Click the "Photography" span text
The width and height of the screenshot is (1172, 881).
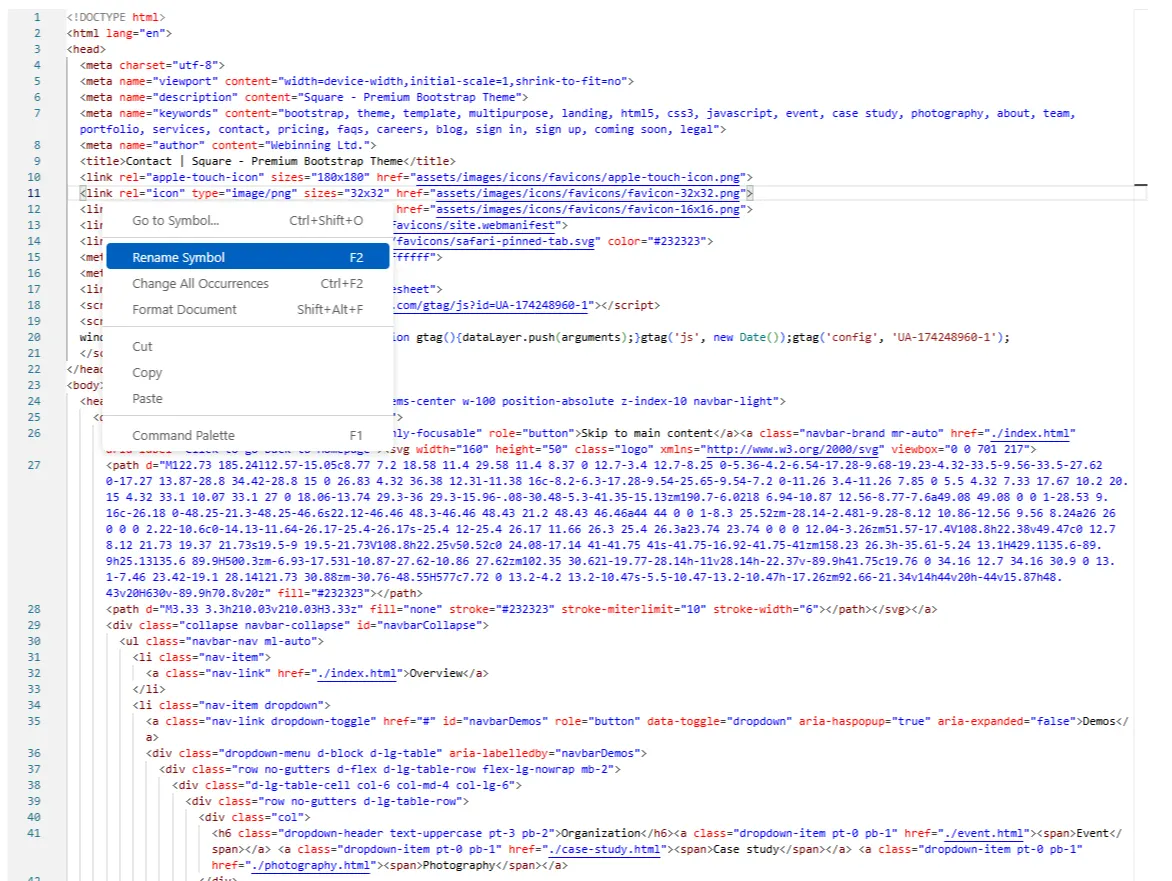pyautogui.click(x=459, y=865)
